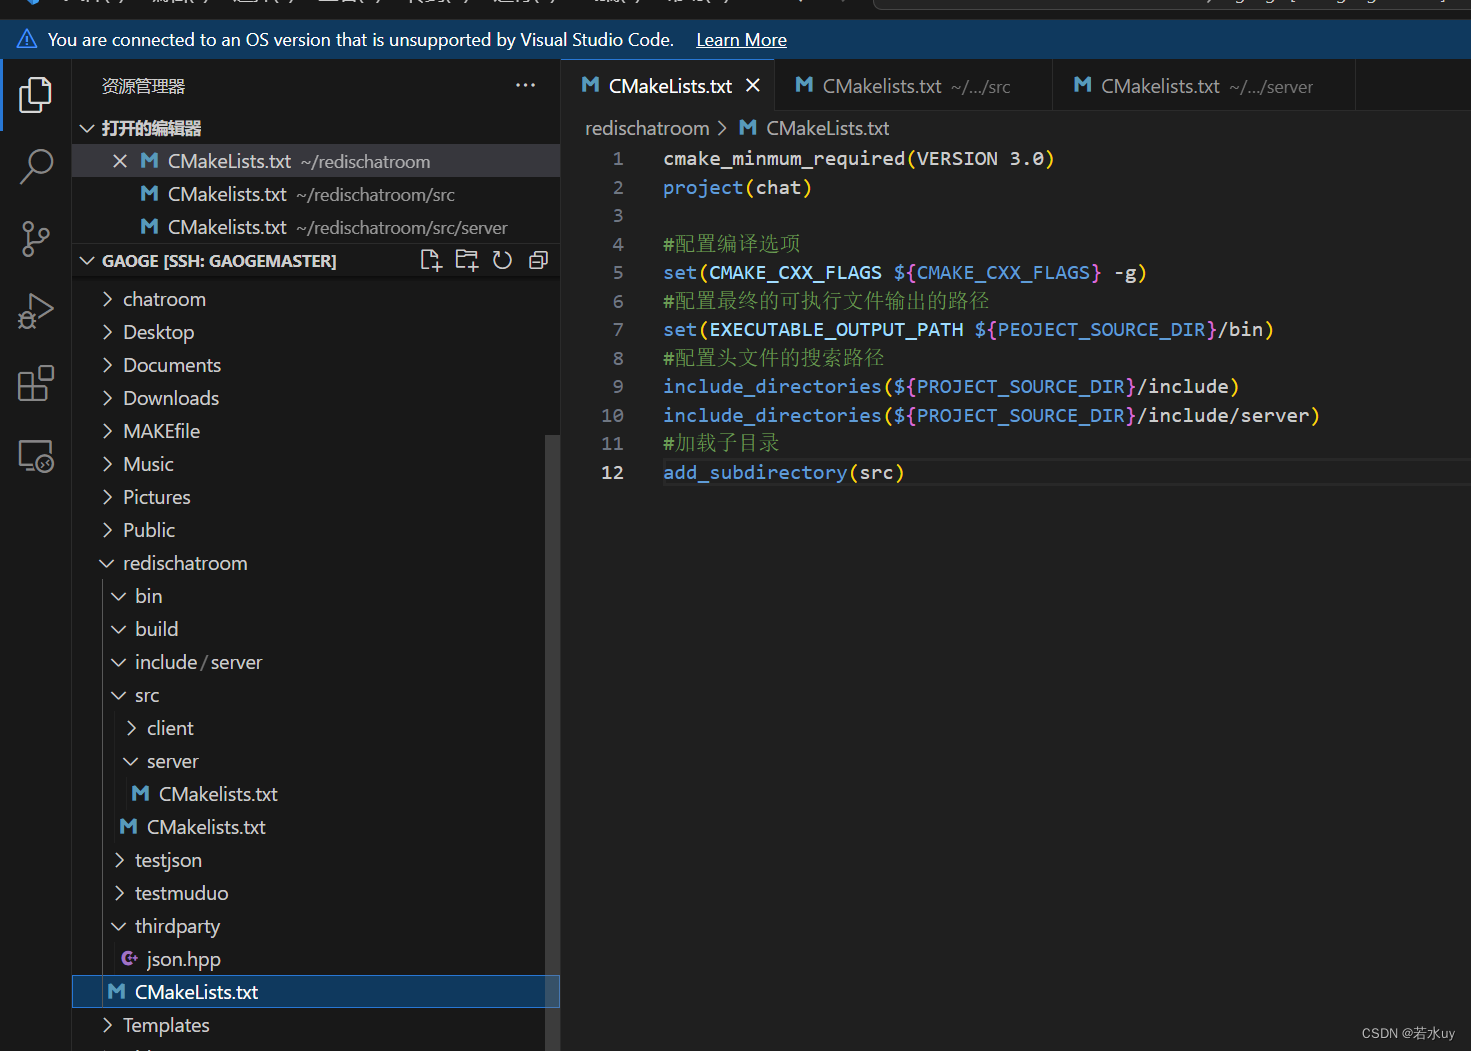
Task: Open the Remote Explorer view icon
Action: click(36, 456)
